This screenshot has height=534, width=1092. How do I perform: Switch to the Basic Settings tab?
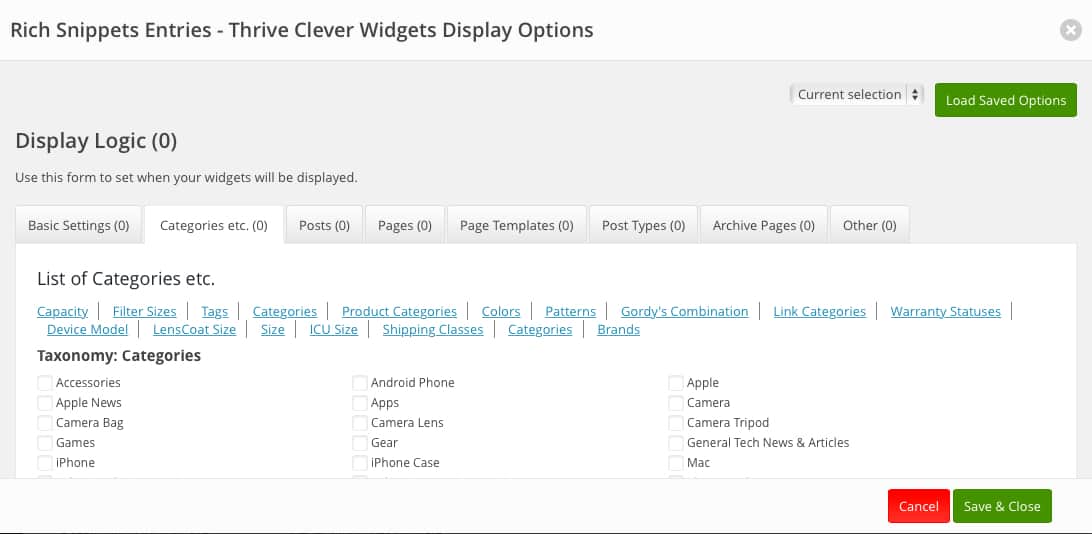79,225
